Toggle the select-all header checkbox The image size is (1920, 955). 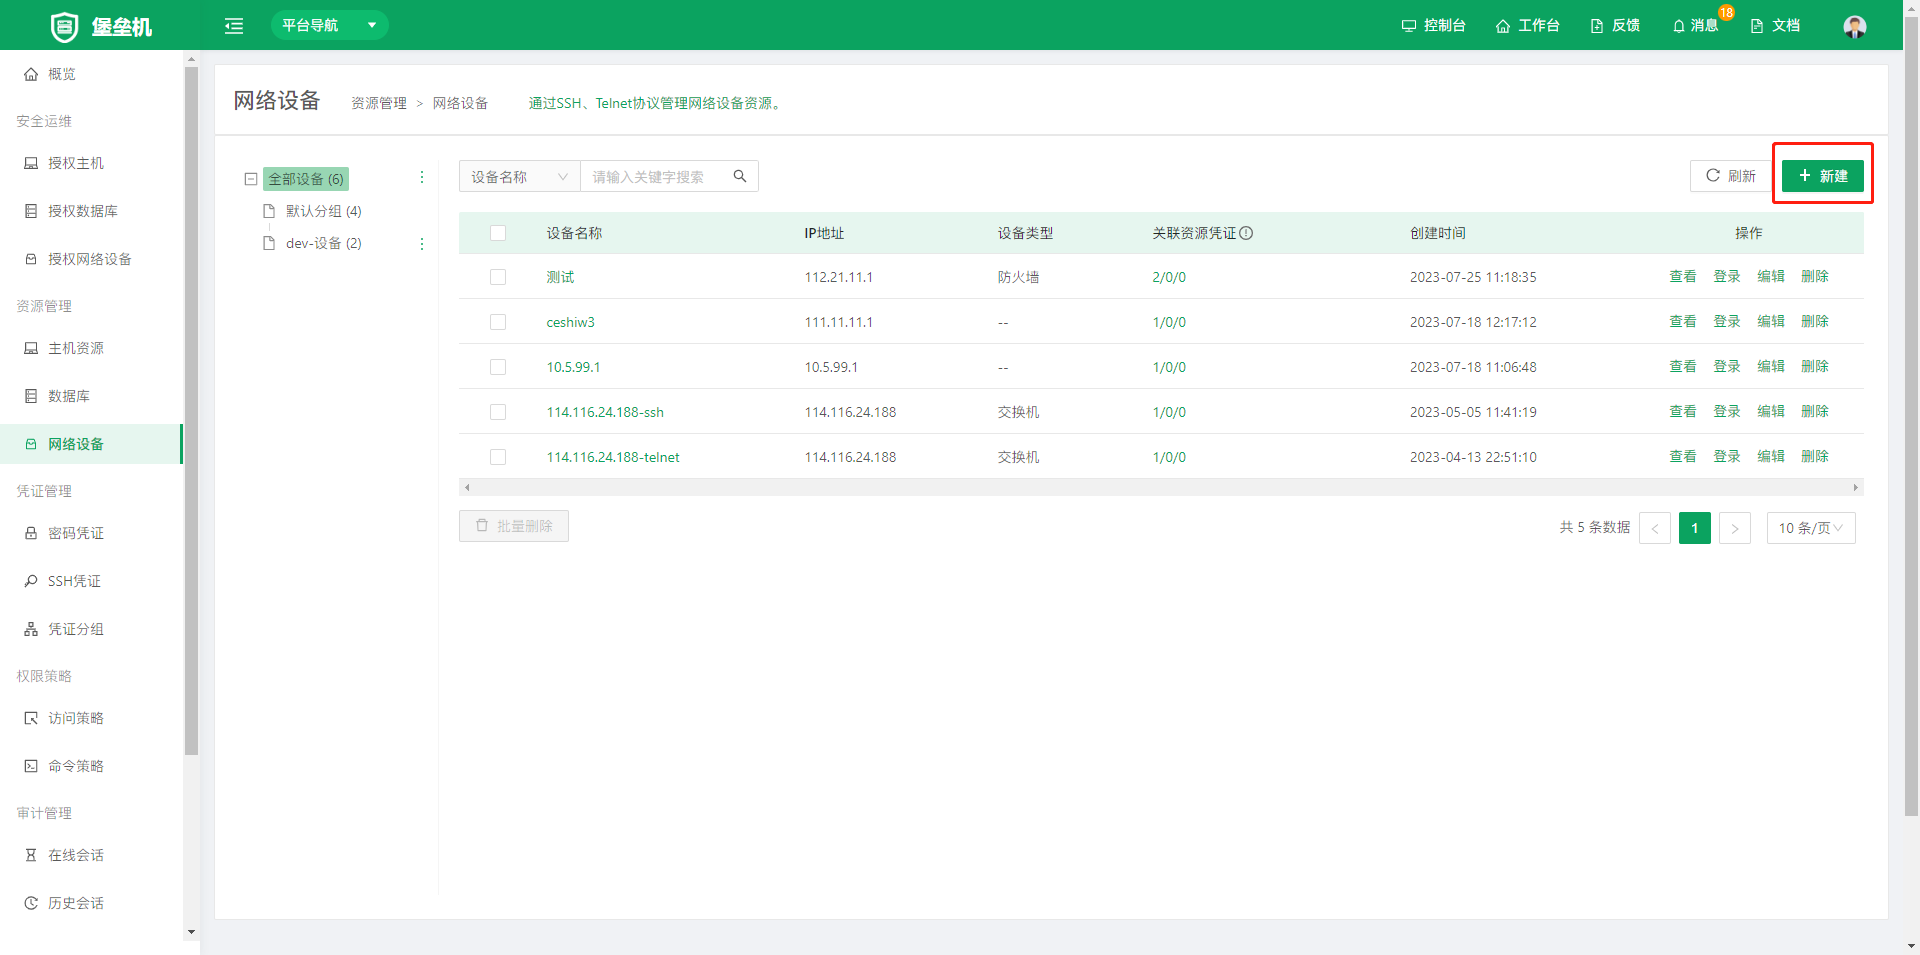(498, 233)
